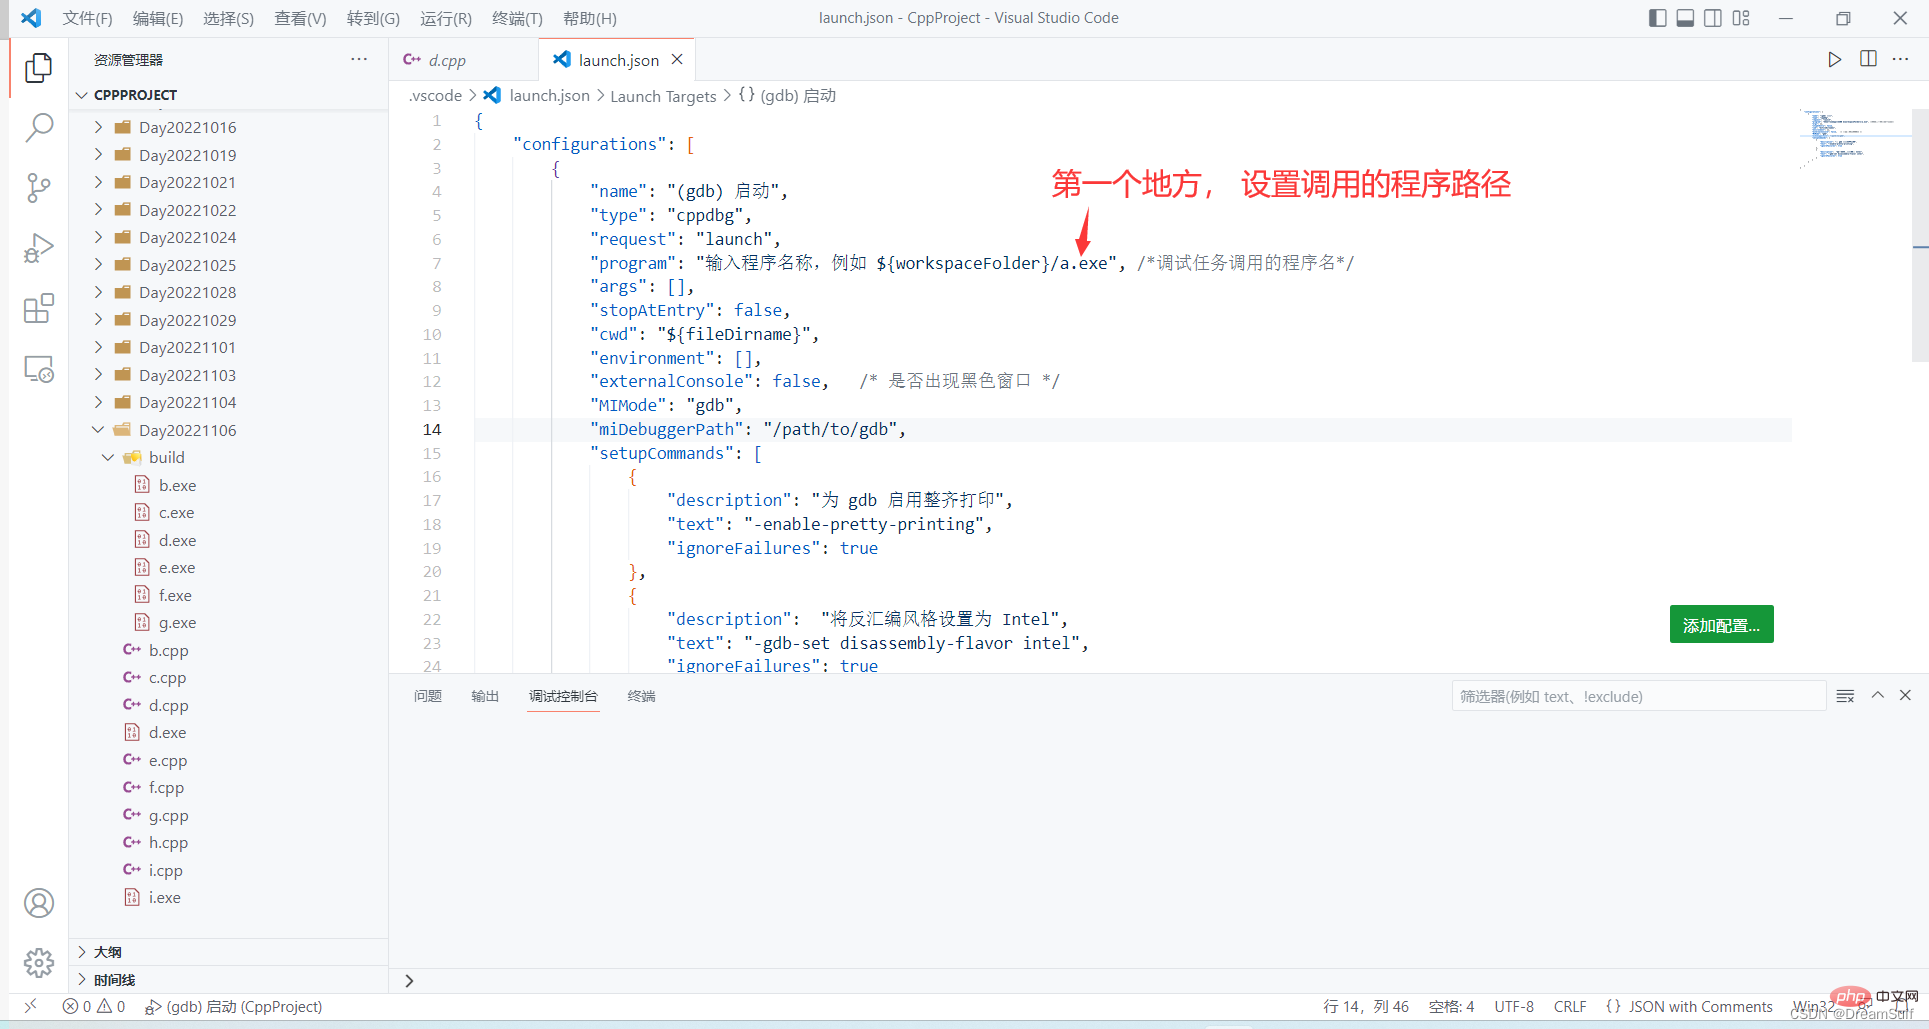Viewport: 1929px width, 1029px height.
Task: Toggle the primary sidebar layout button
Action: pos(1657,18)
